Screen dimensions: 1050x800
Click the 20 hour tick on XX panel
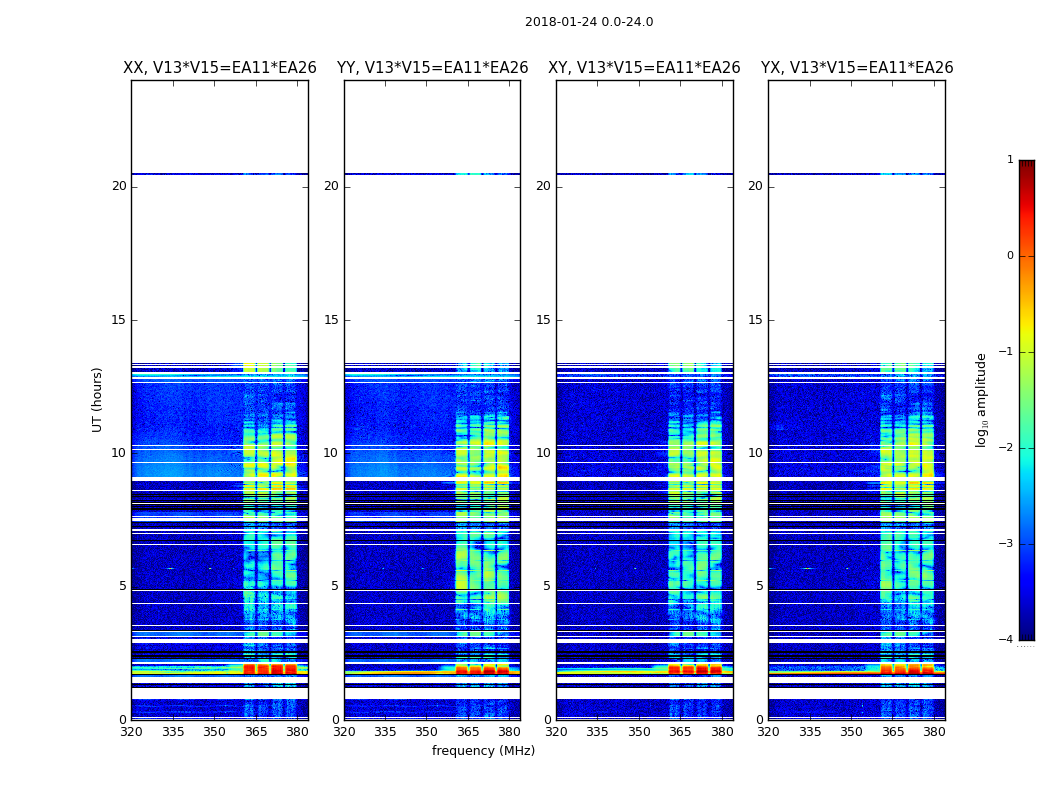(119, 186)
